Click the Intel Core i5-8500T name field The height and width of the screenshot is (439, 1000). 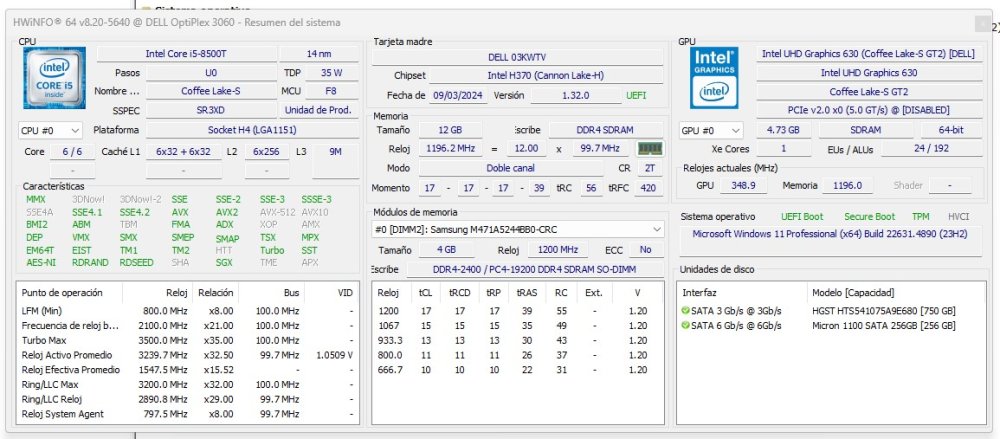pyautogui.click(x=186, y=54)
